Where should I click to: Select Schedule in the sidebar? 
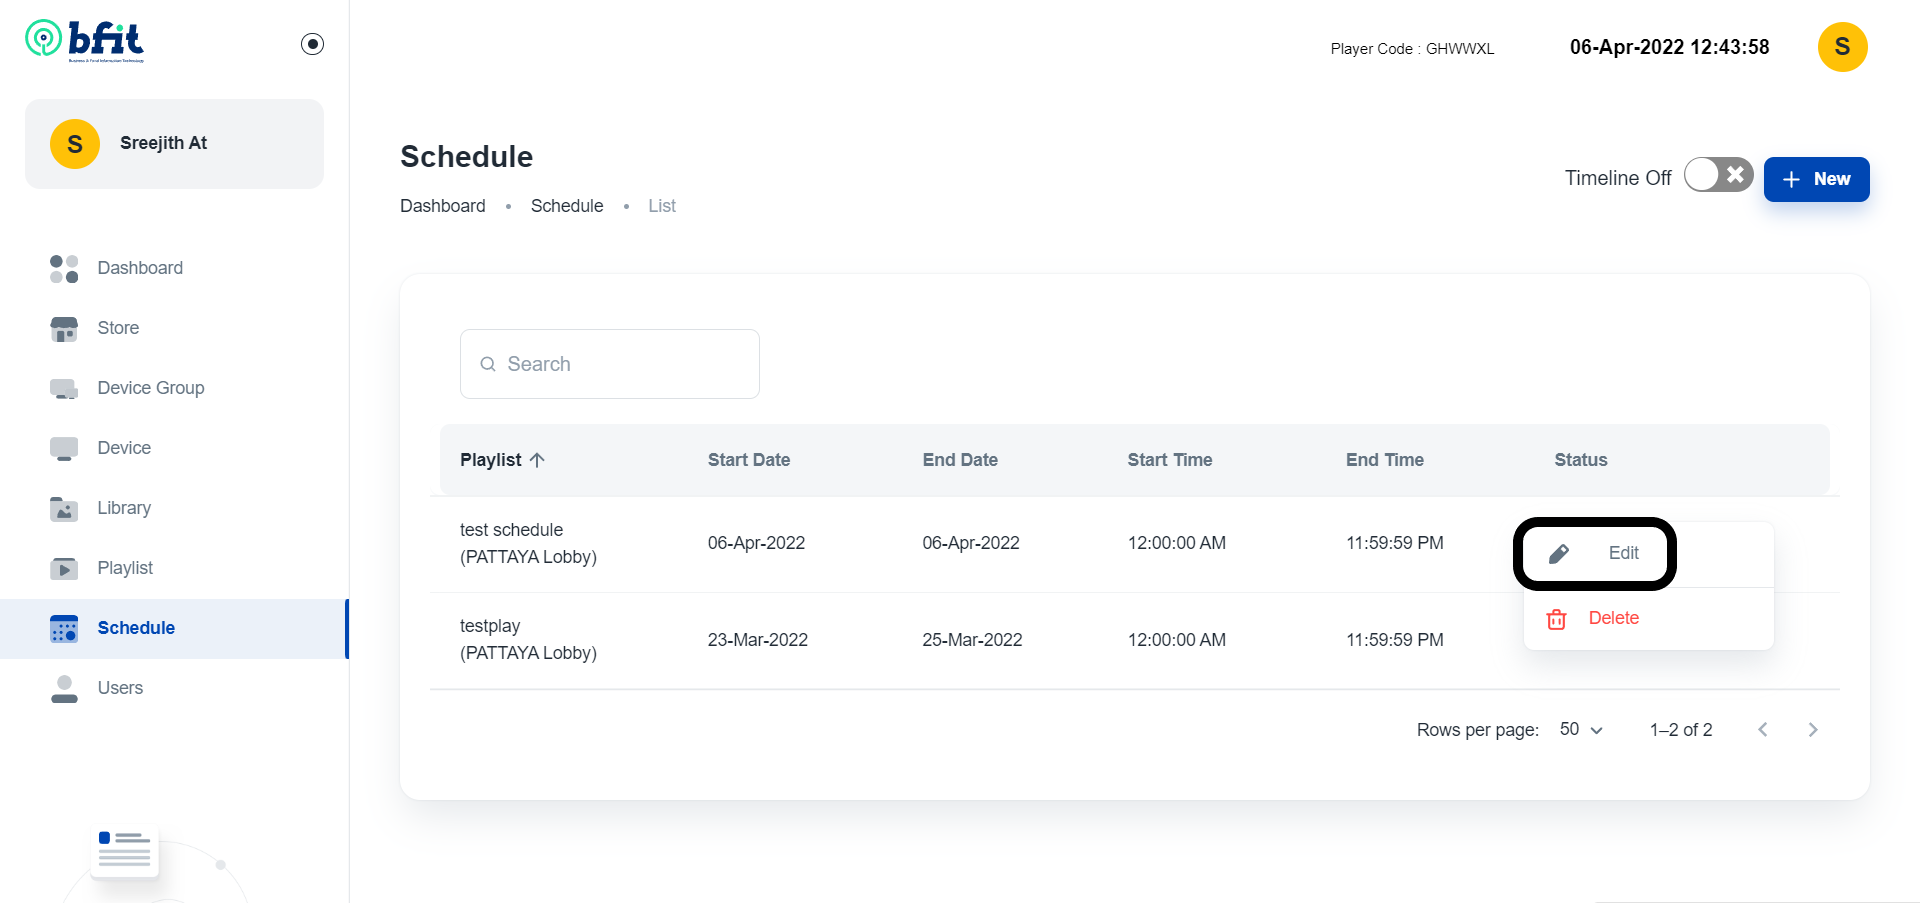point(174,628)
